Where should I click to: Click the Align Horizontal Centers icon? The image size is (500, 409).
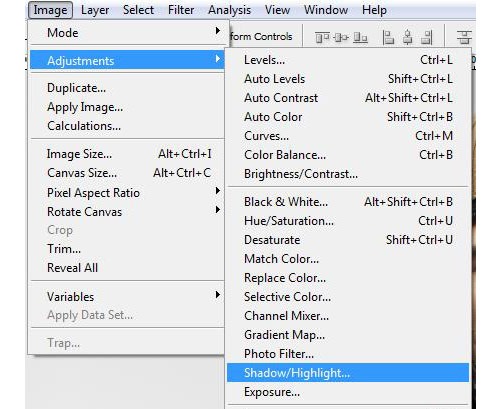point(407,38)
